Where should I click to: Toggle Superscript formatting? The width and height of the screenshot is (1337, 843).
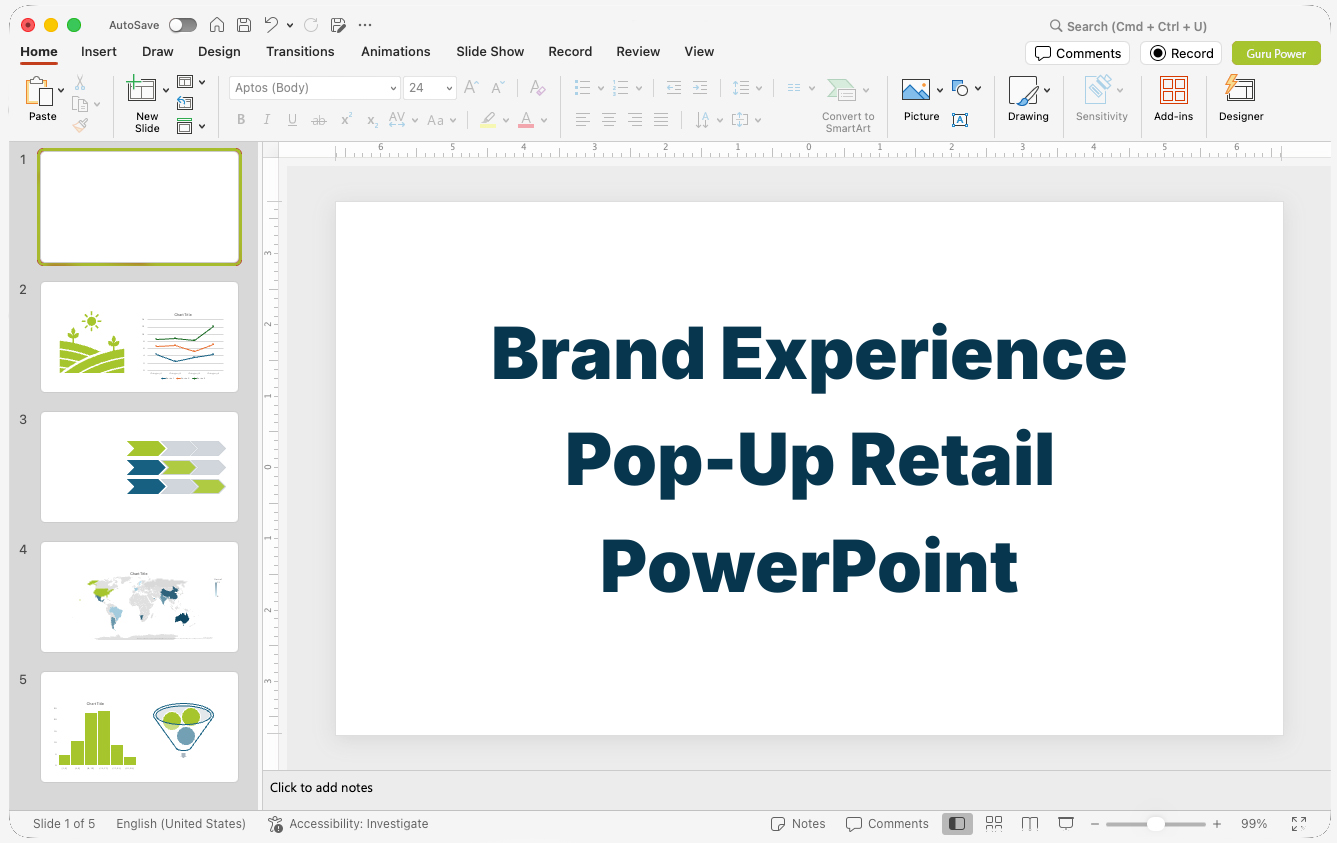coord(346,120)
